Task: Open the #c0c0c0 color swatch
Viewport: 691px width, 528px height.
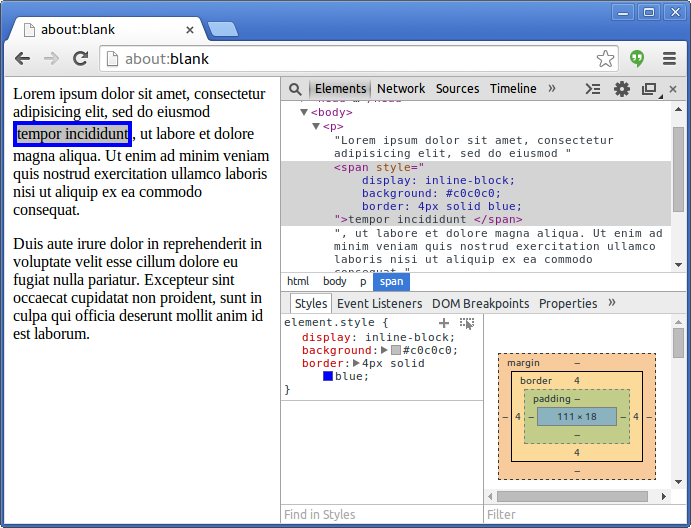Action: [x=396, y=350]
